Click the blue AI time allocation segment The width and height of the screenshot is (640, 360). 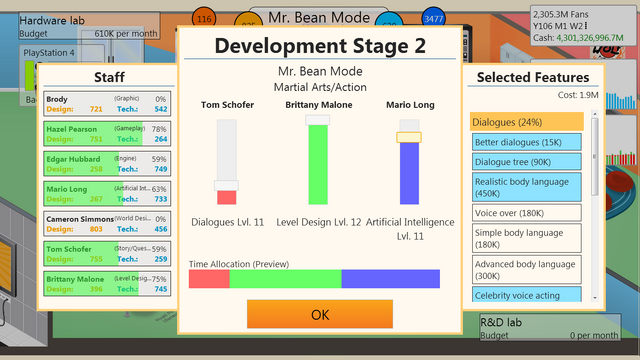(x=391, y=279)
